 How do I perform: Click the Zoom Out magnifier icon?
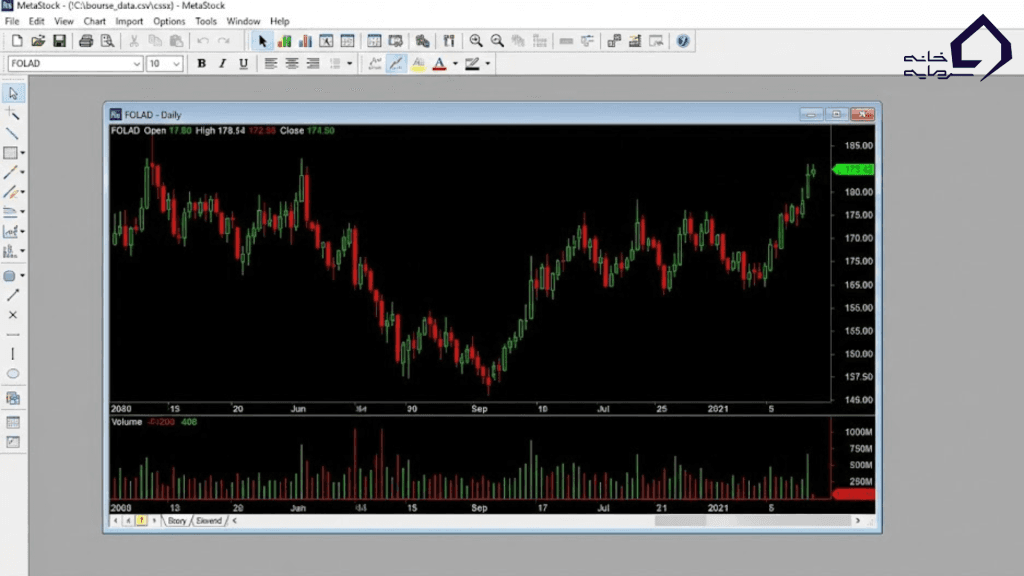(497, 41)
